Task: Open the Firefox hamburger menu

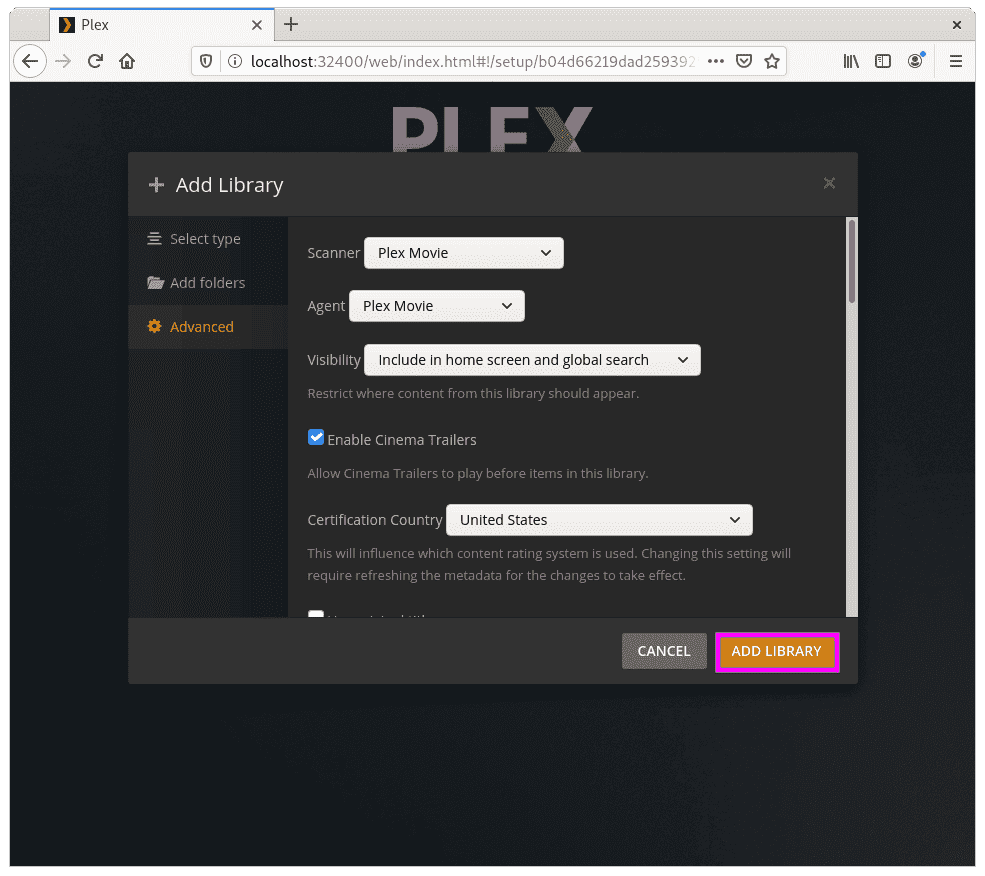Action: (x=956, y=61)
